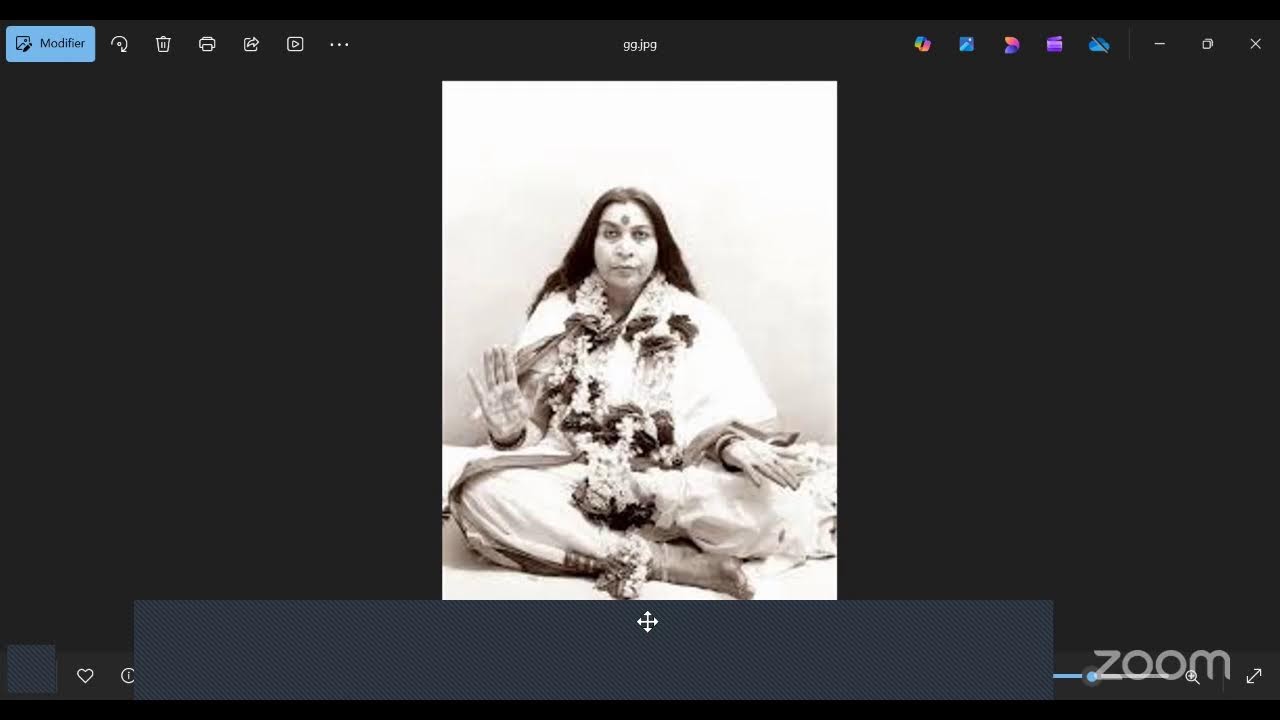
Task: Open the three-dots more options menu
Action: tap(339, 44)
